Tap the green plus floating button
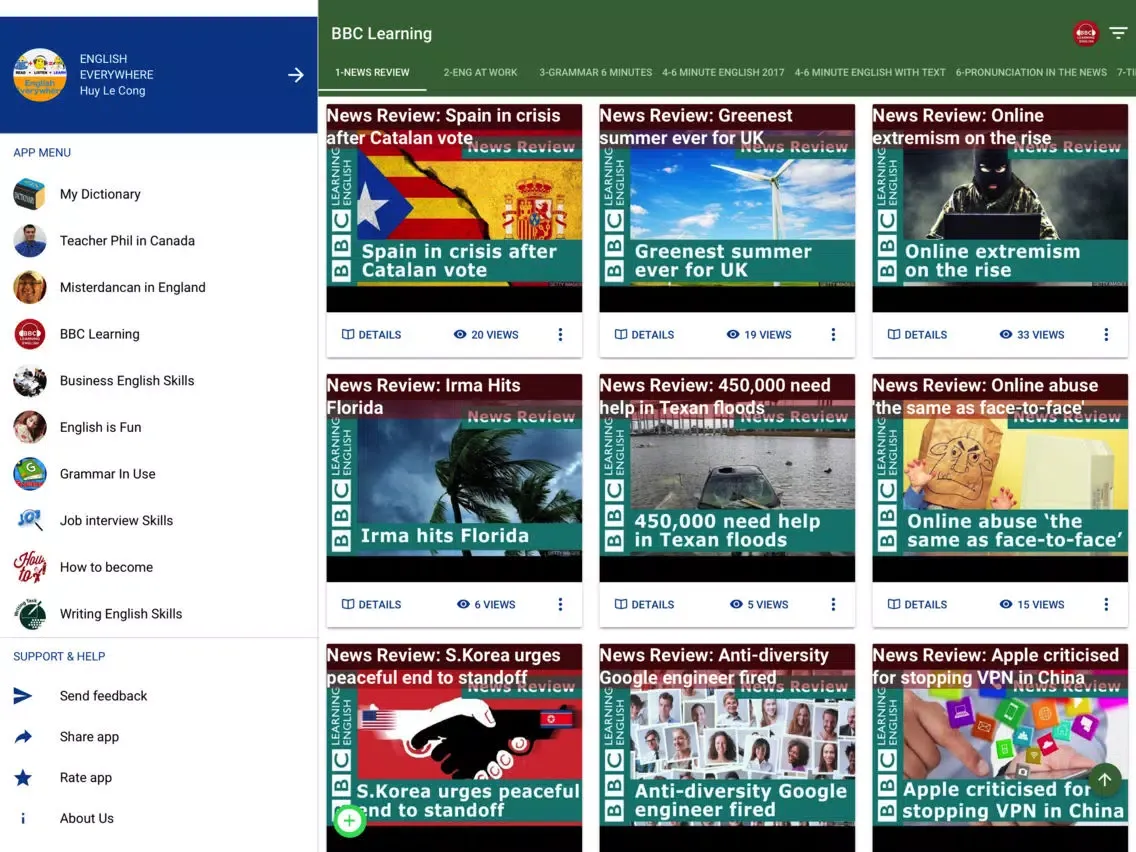The height and width of the screenshot is (852, 1136). [x=349, y=820]
